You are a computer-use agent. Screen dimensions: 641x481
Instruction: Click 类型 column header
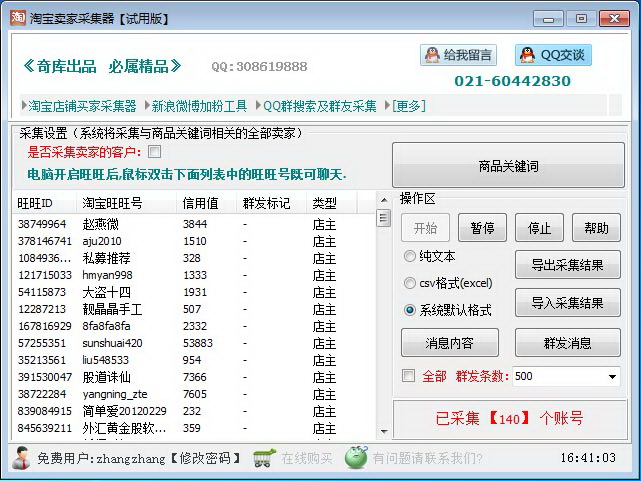click(x=332, y=203)
